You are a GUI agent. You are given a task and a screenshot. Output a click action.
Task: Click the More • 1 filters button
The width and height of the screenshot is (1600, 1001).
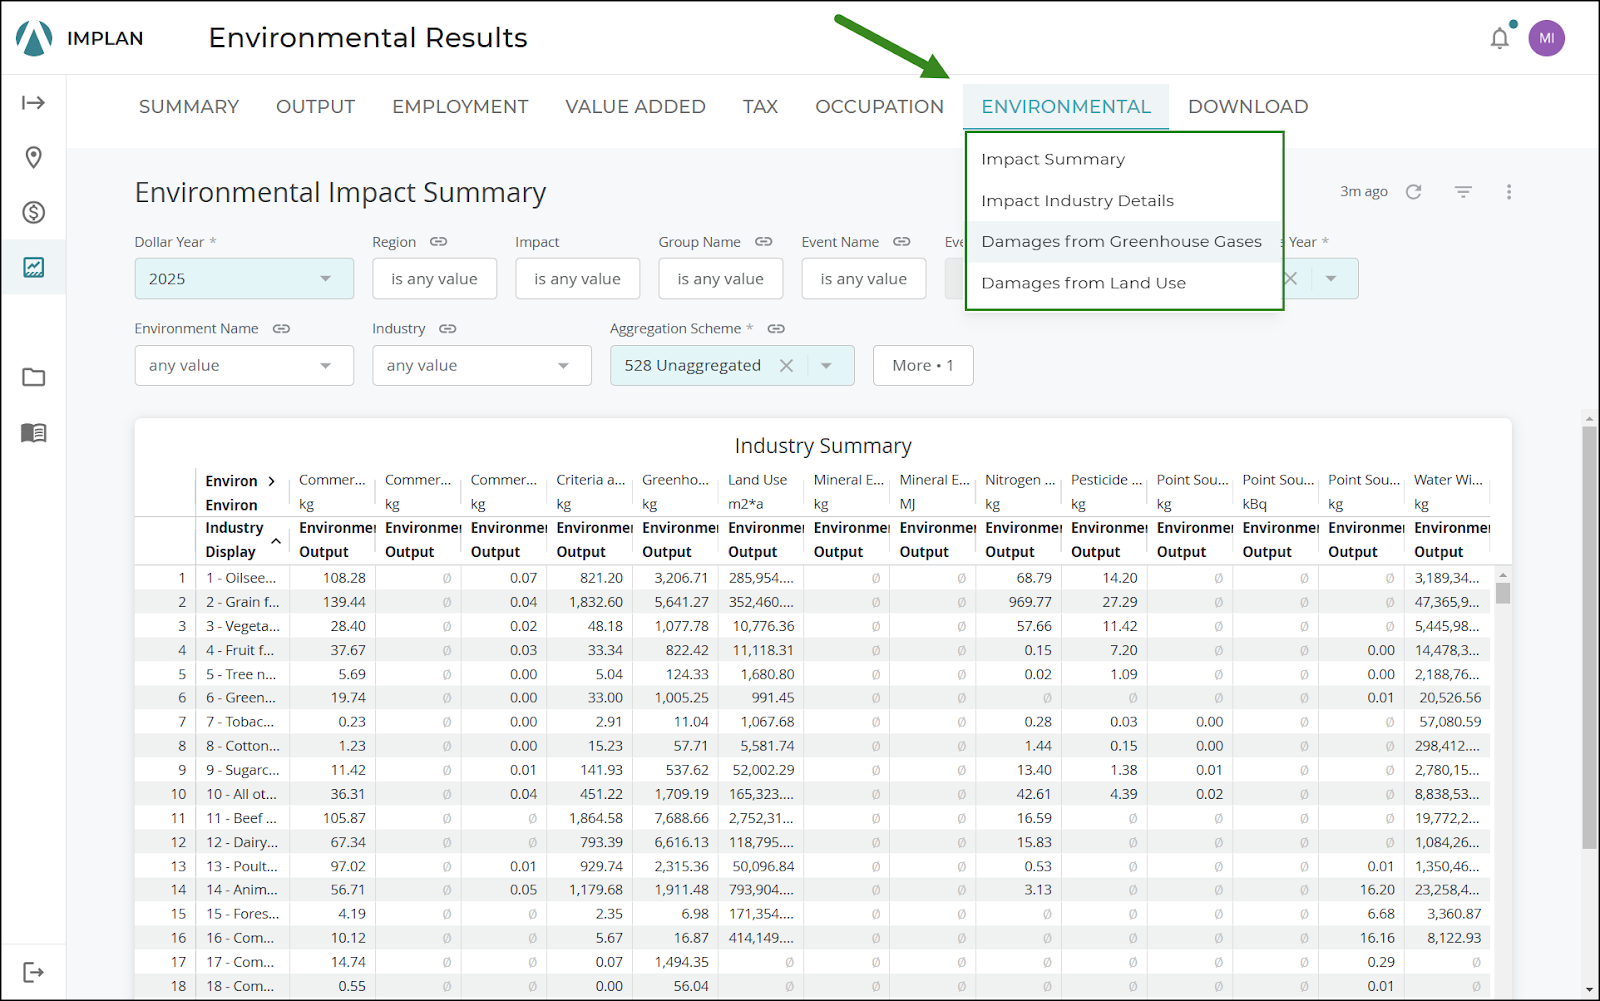923,366
